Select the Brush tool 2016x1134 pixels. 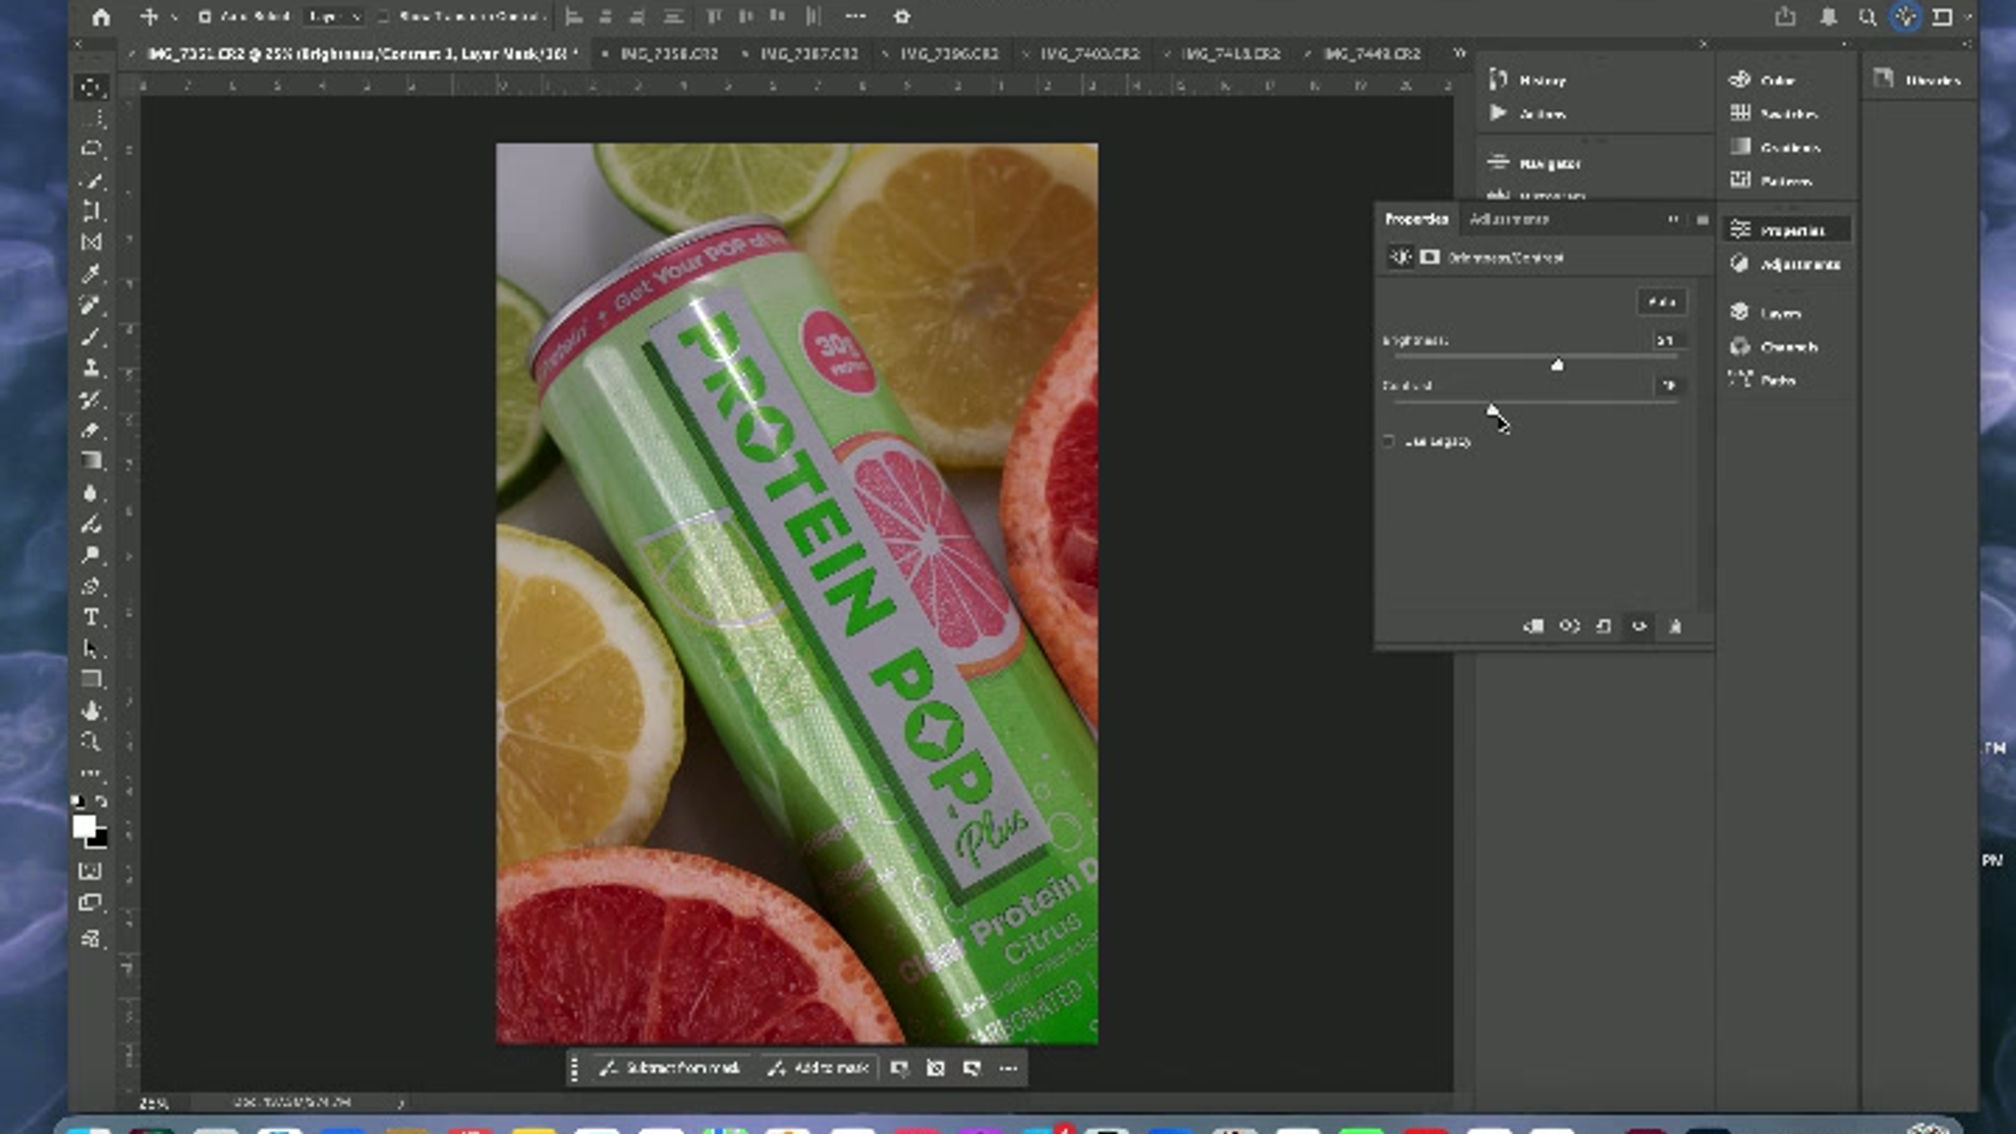91,337
